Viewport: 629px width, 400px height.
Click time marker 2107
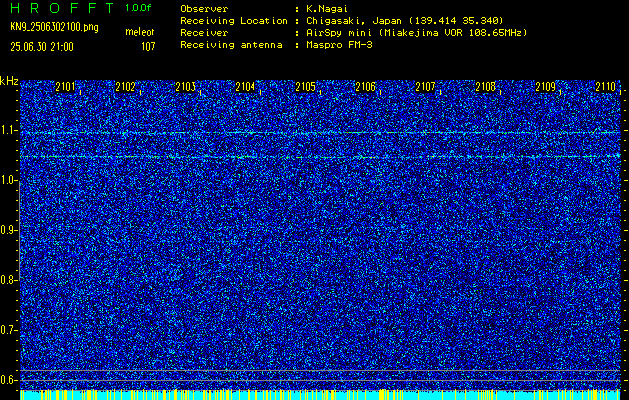point(425,87)
